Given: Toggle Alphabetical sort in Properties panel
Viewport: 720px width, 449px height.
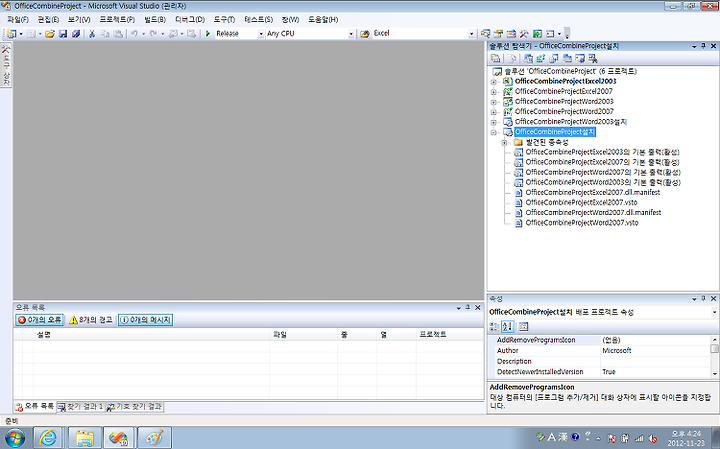Looking at the screenshot, I should [x=507, y=326].
